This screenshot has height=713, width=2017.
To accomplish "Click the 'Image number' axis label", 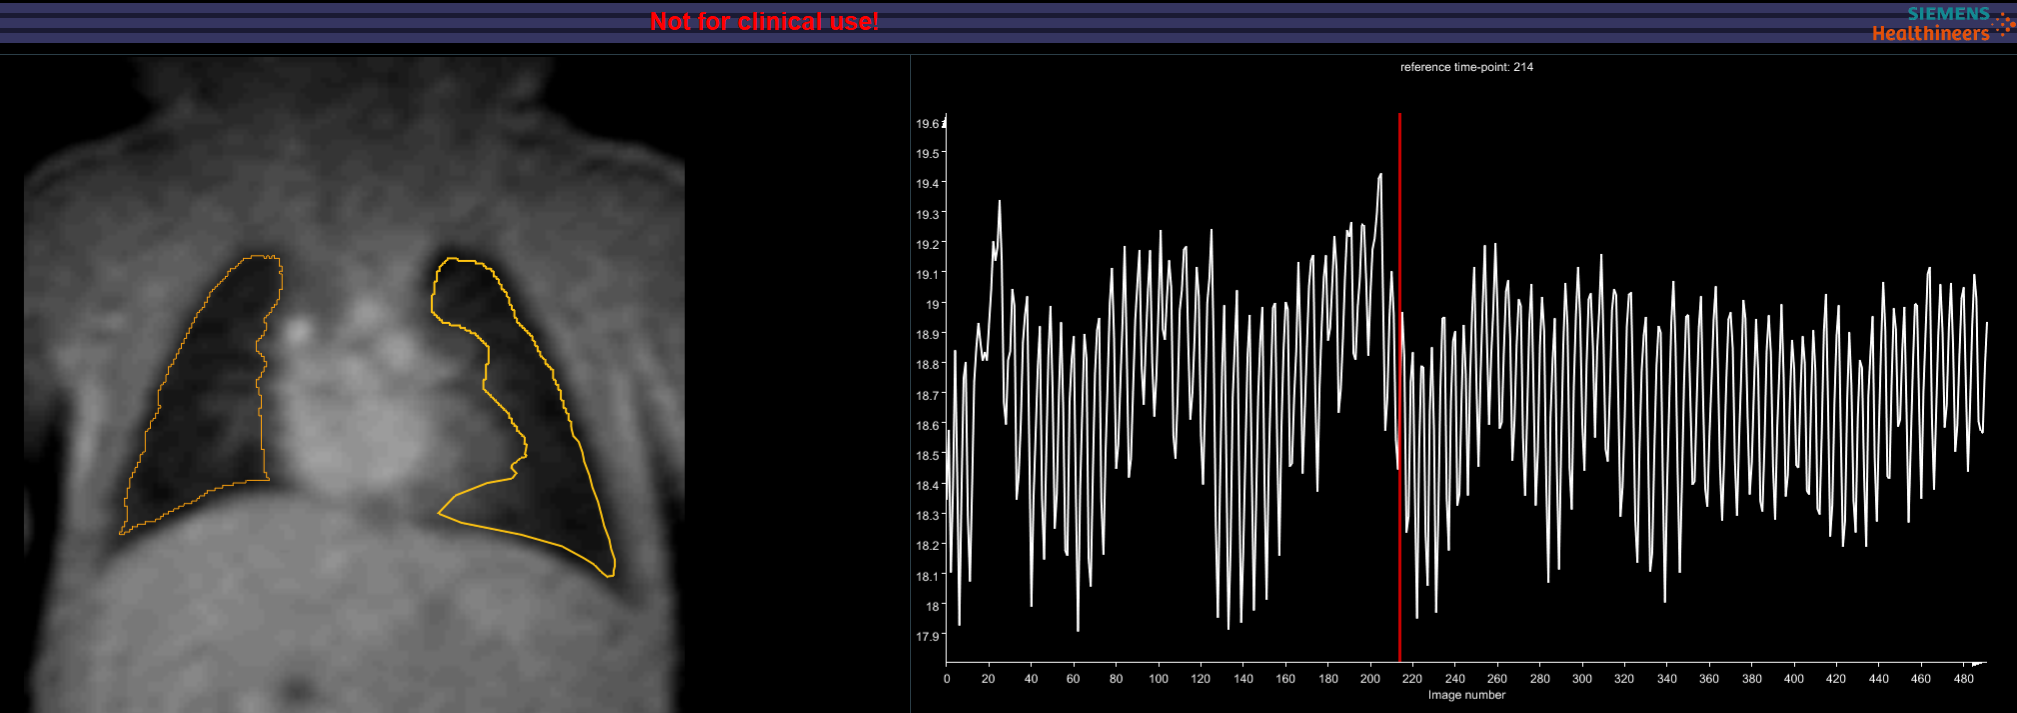I will (1466, 695).
